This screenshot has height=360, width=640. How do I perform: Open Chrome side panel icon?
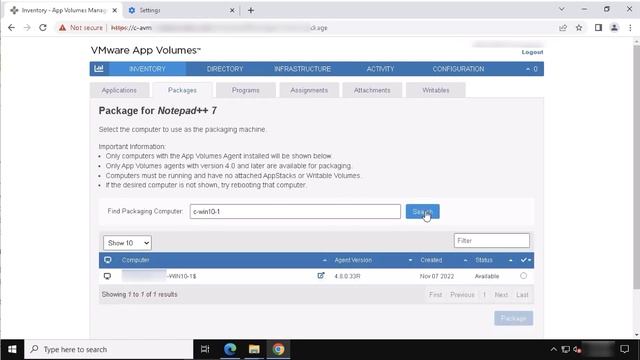click(598, 28)
